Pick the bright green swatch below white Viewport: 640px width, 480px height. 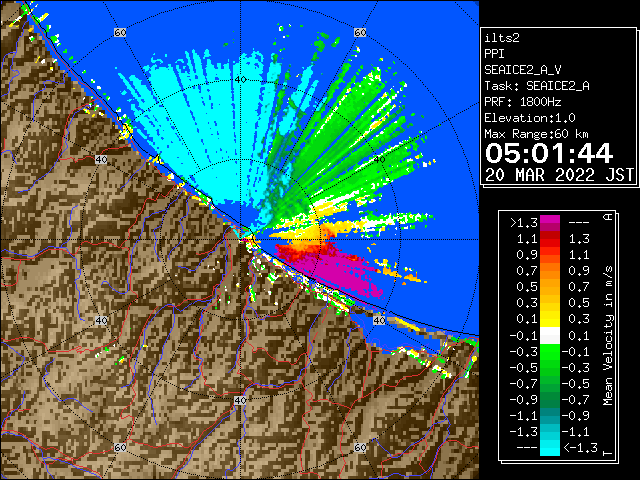[550, 351]
